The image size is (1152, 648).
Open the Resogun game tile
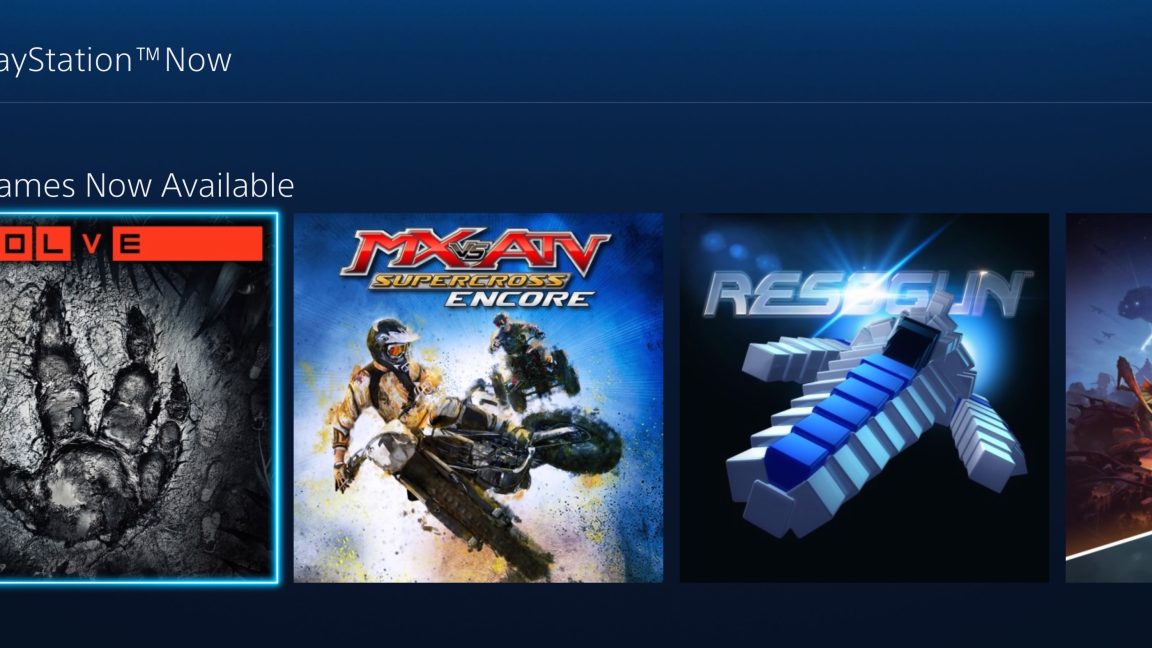[x=864, y=397]
